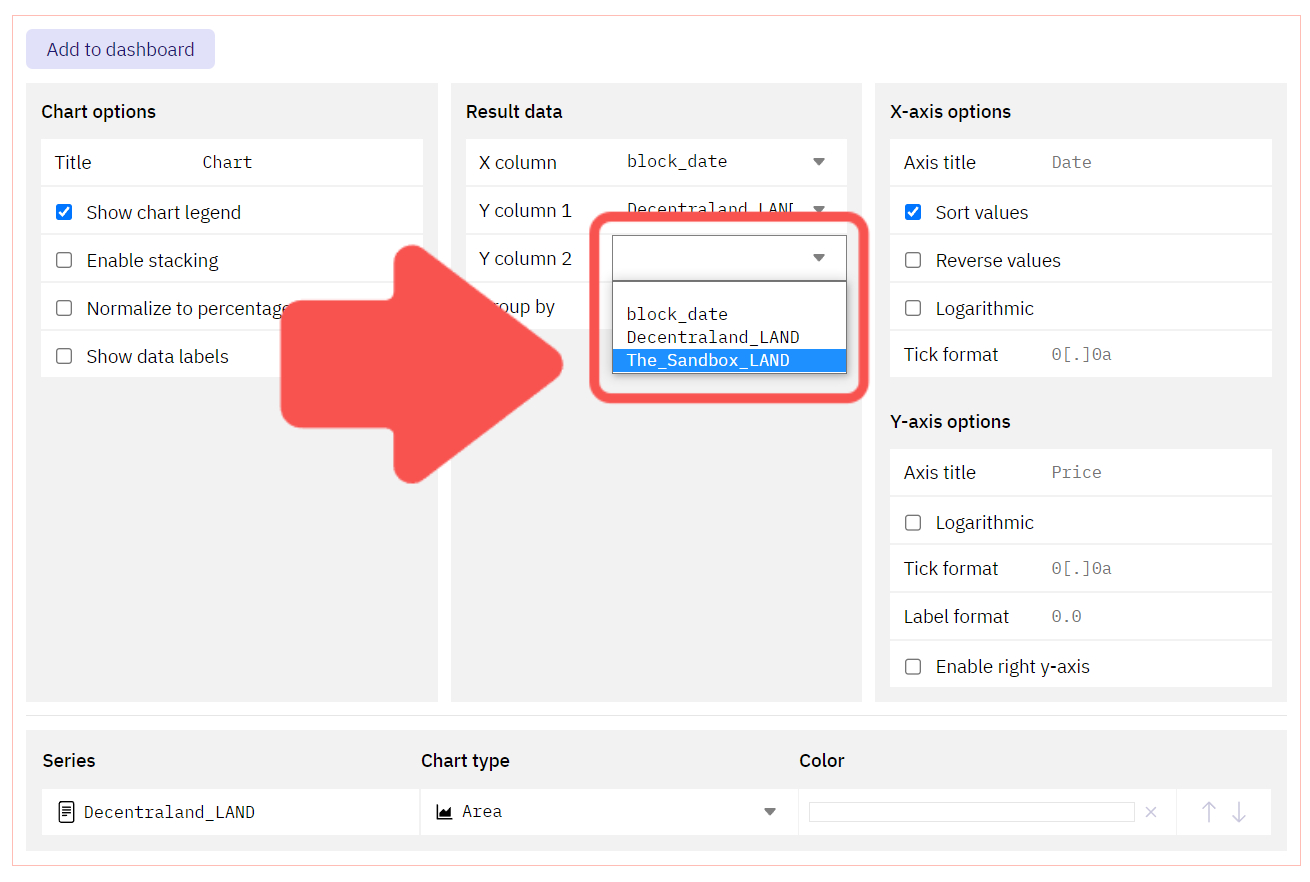This screenshot has height=882, width=1310.
Task: Enable right y-axis checkbox
Action: tap(913, 666)
